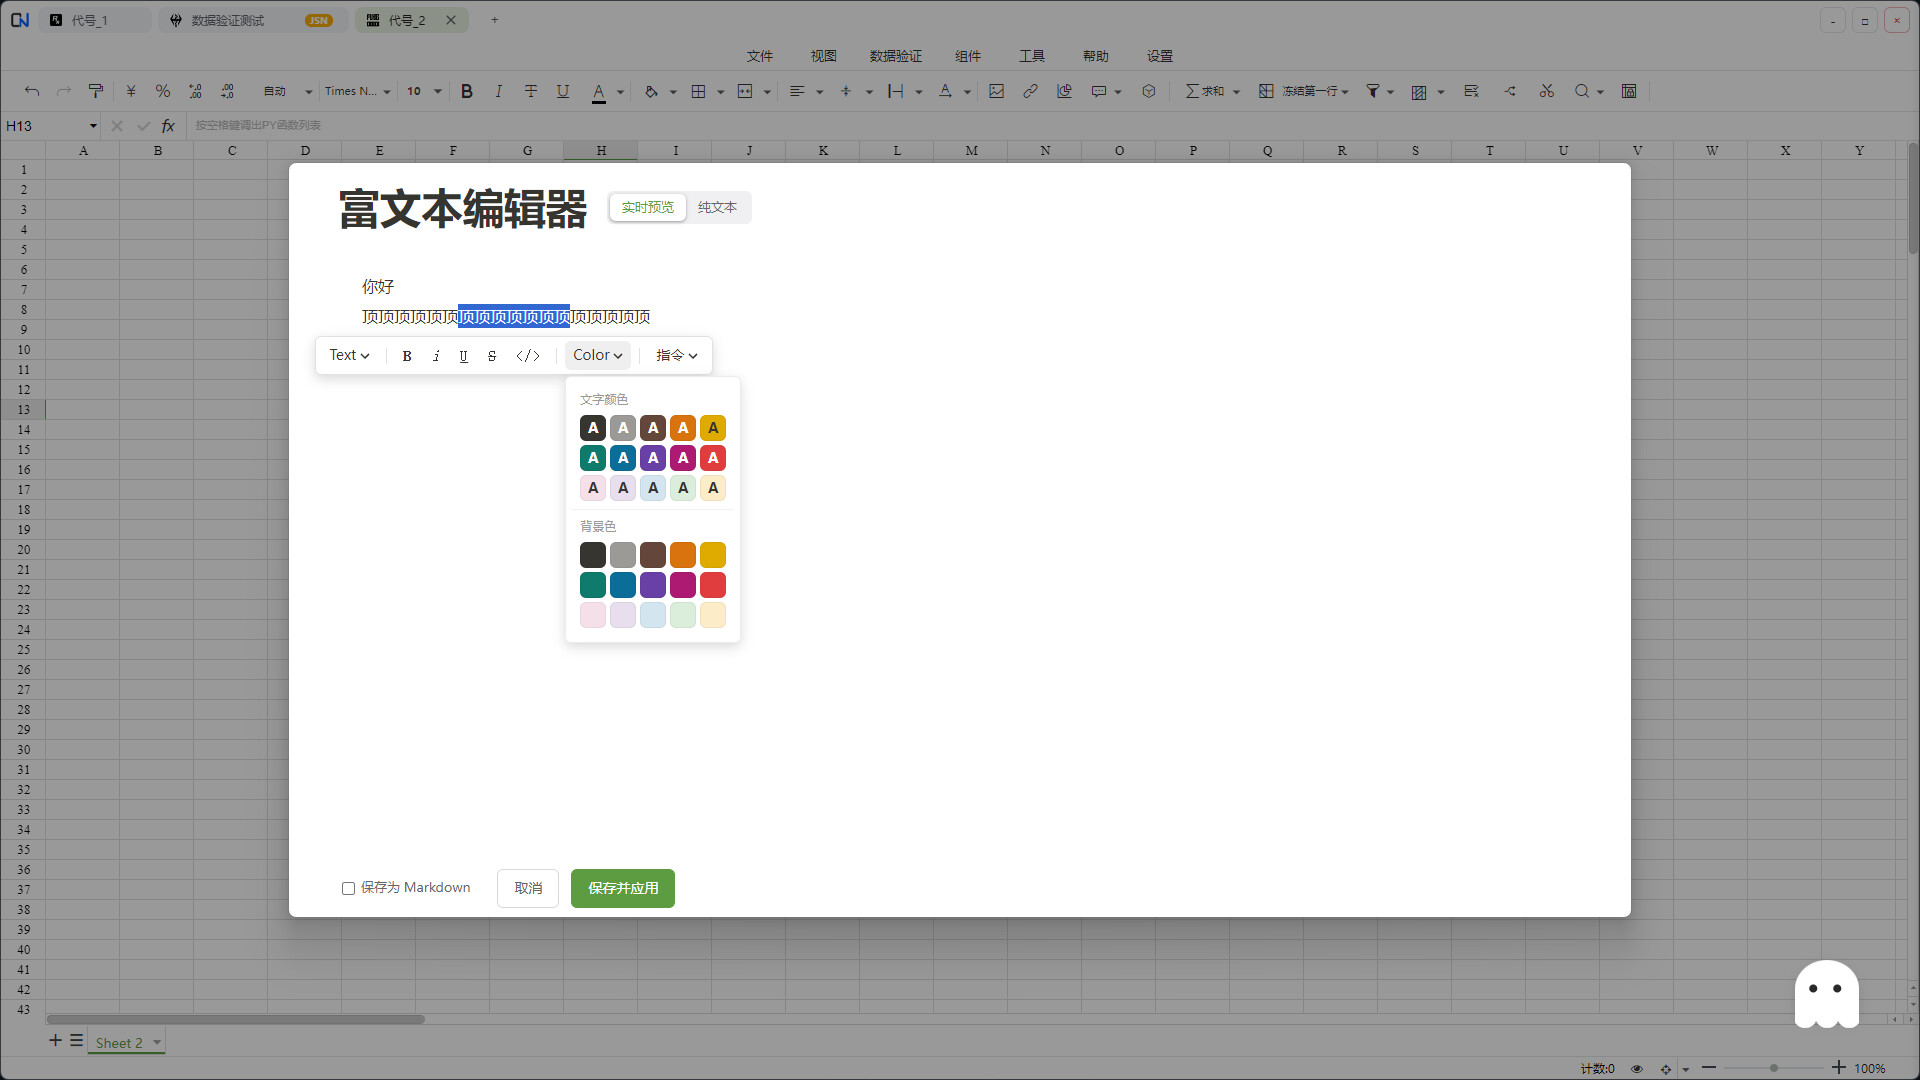Click the insert image icon
This screenshot has height=1080, width=1920.
coord(997,91)
